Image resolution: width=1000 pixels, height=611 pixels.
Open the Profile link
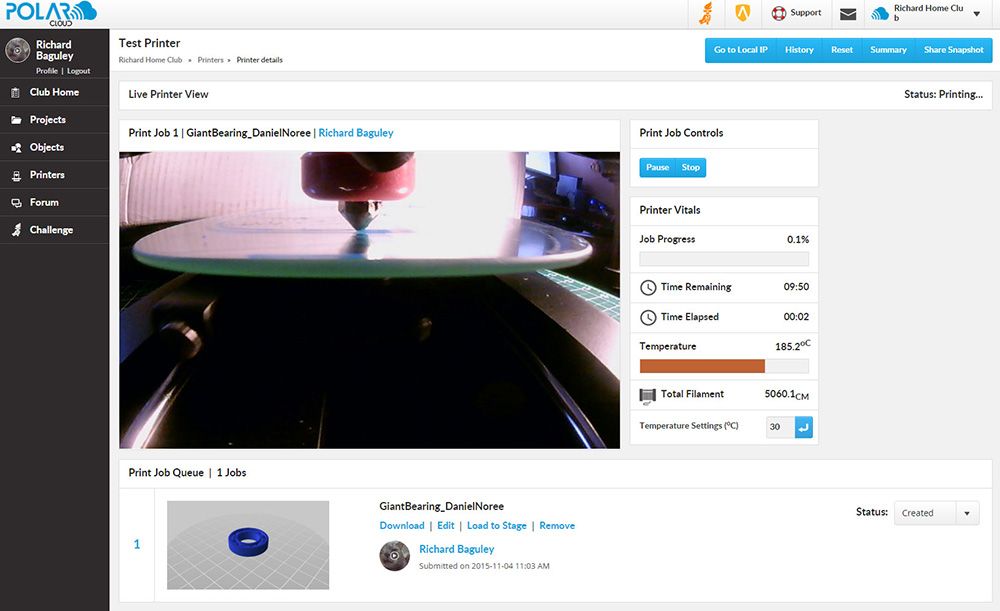[x=47, y=71]
